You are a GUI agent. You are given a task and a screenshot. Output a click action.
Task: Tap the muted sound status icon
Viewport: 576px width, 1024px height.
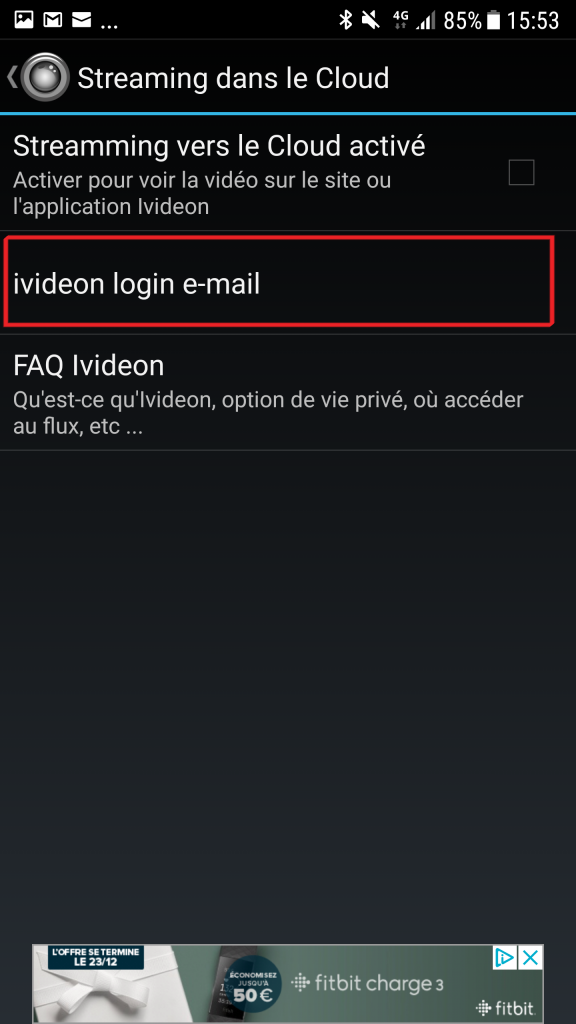tap(371, 20)
